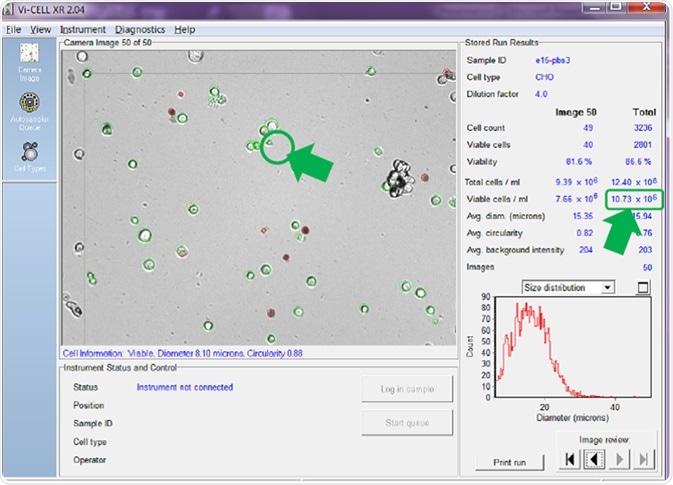Open the Diagnostics menu
The height and width of the screenshot is (485, 673).
(x=139, y=30)
